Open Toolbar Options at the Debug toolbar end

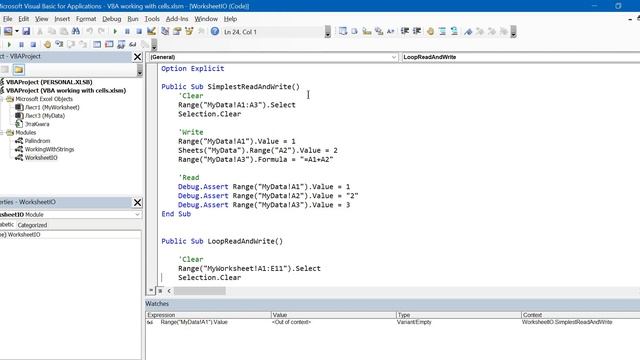point(154,44)
